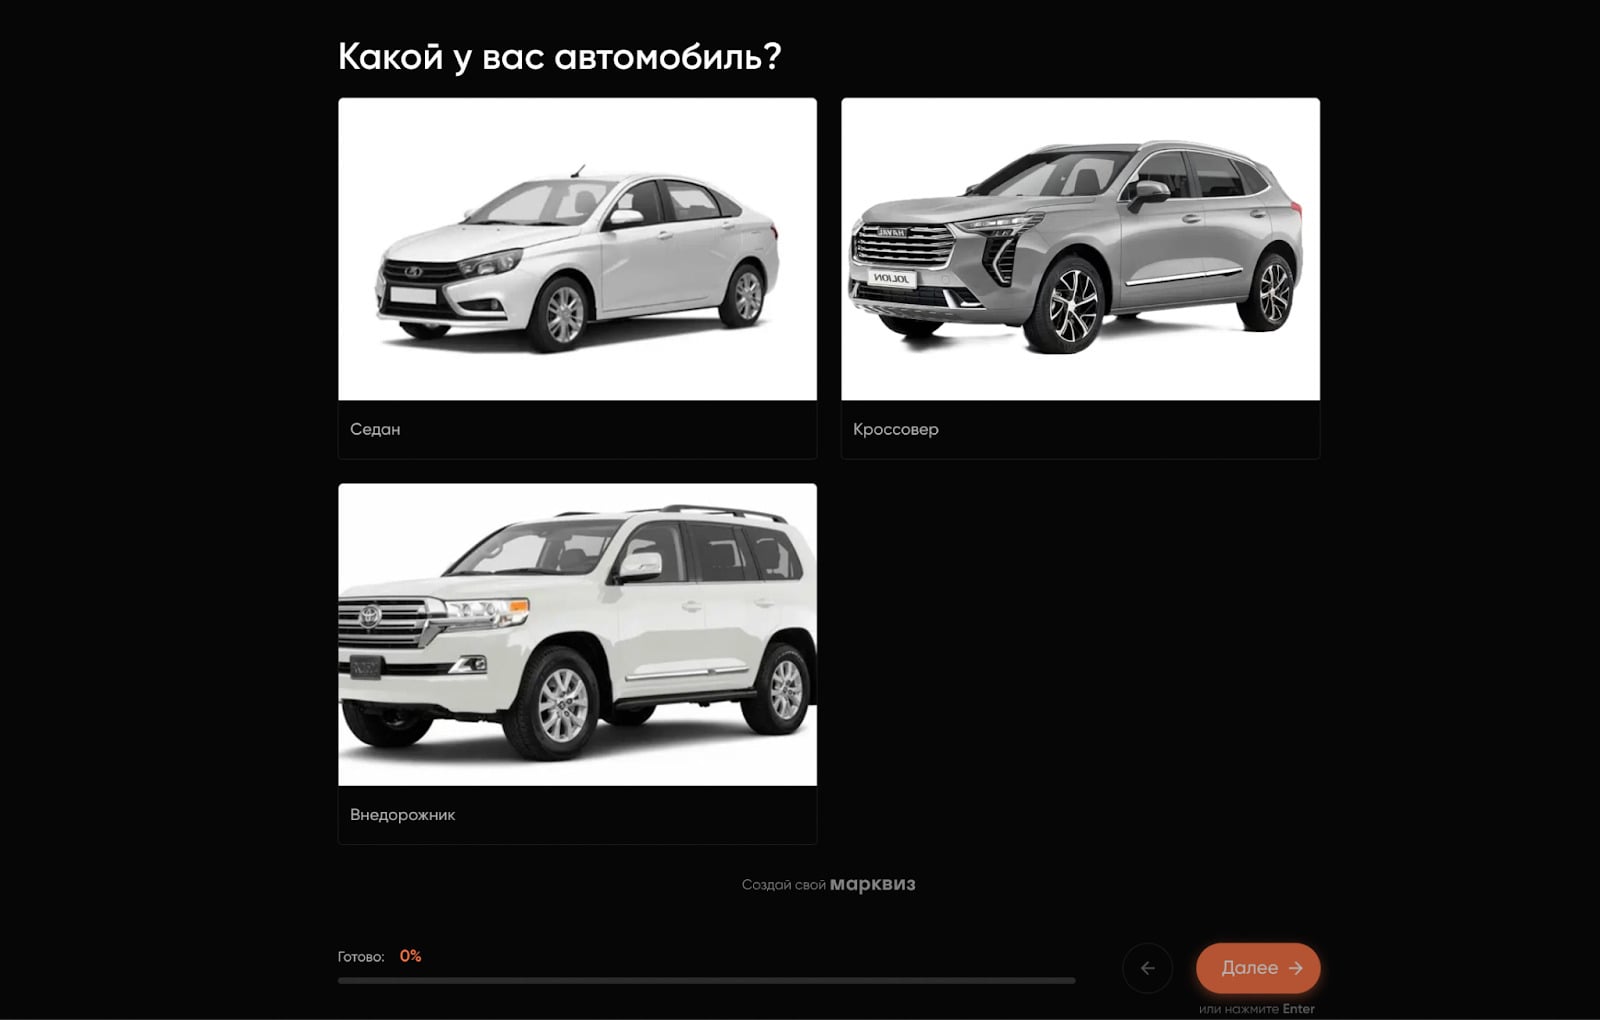Click the Какой у вас автомобиль heading

click(x=559, y=57)
